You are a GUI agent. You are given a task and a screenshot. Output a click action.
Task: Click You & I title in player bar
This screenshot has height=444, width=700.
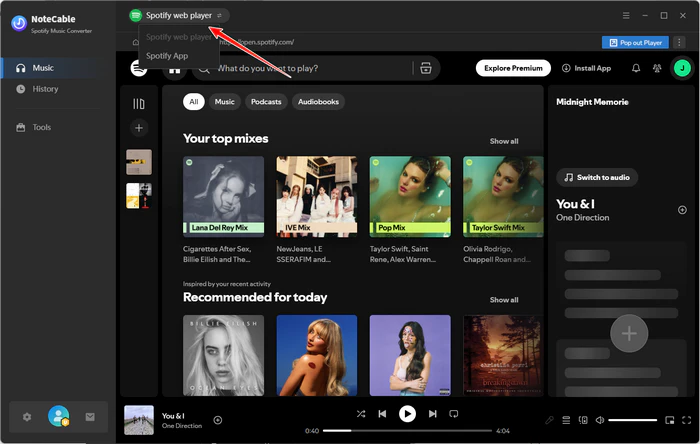[173, 416]
